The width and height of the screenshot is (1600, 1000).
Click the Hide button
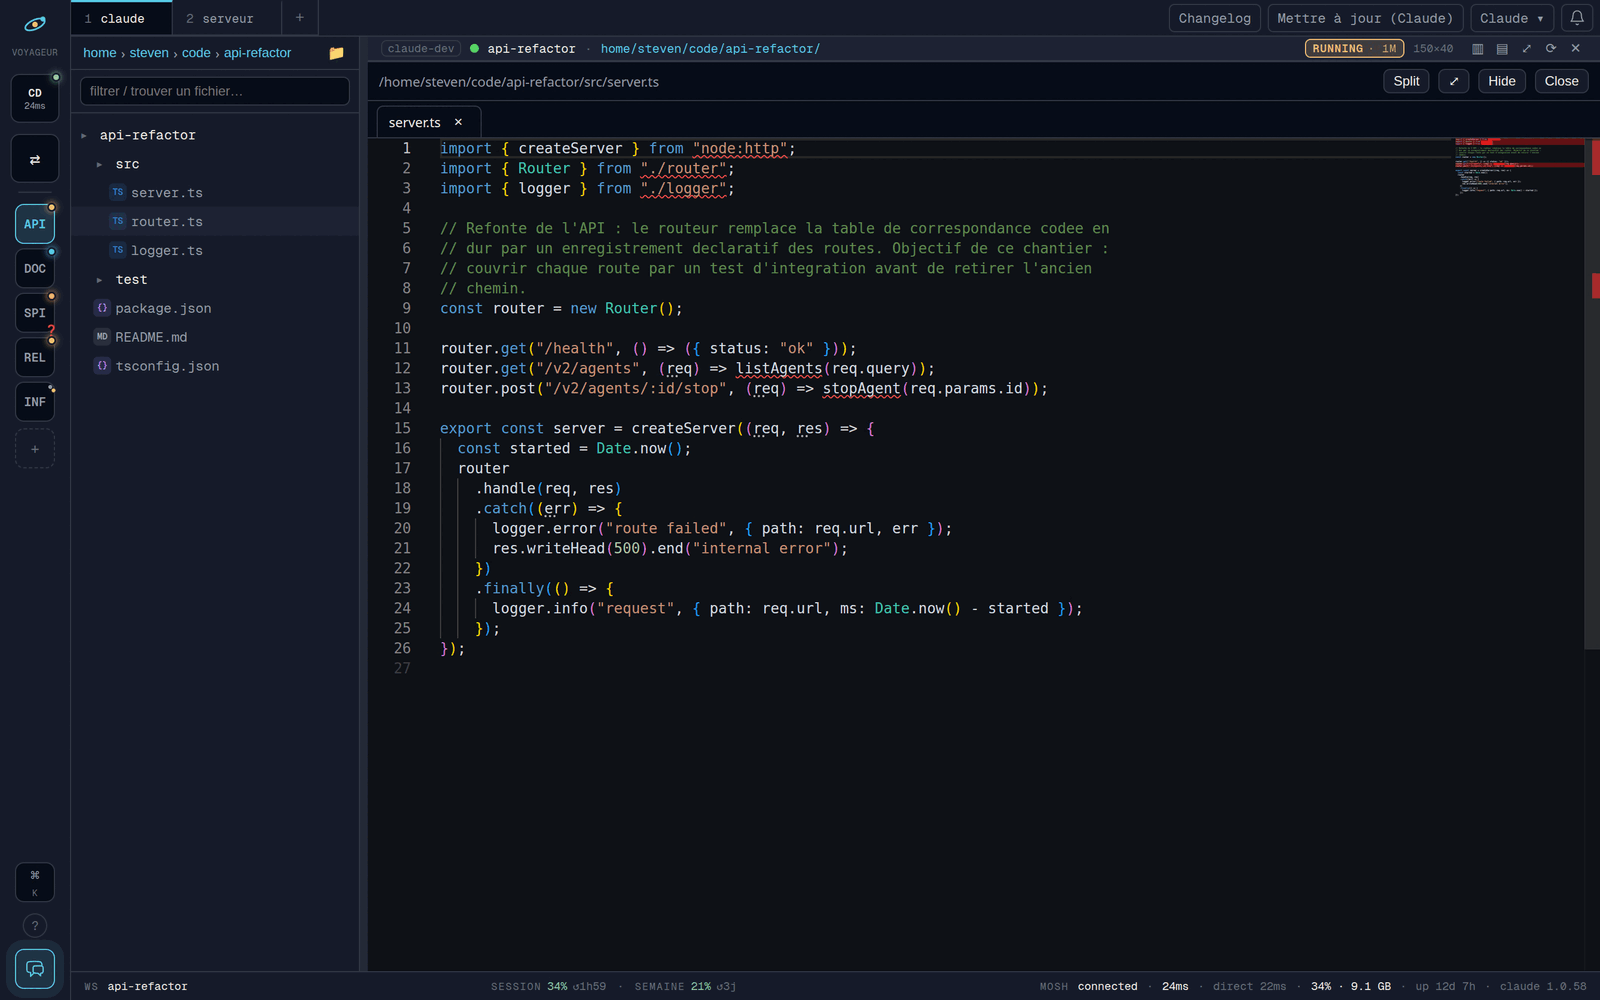(x=1501, y=81)
